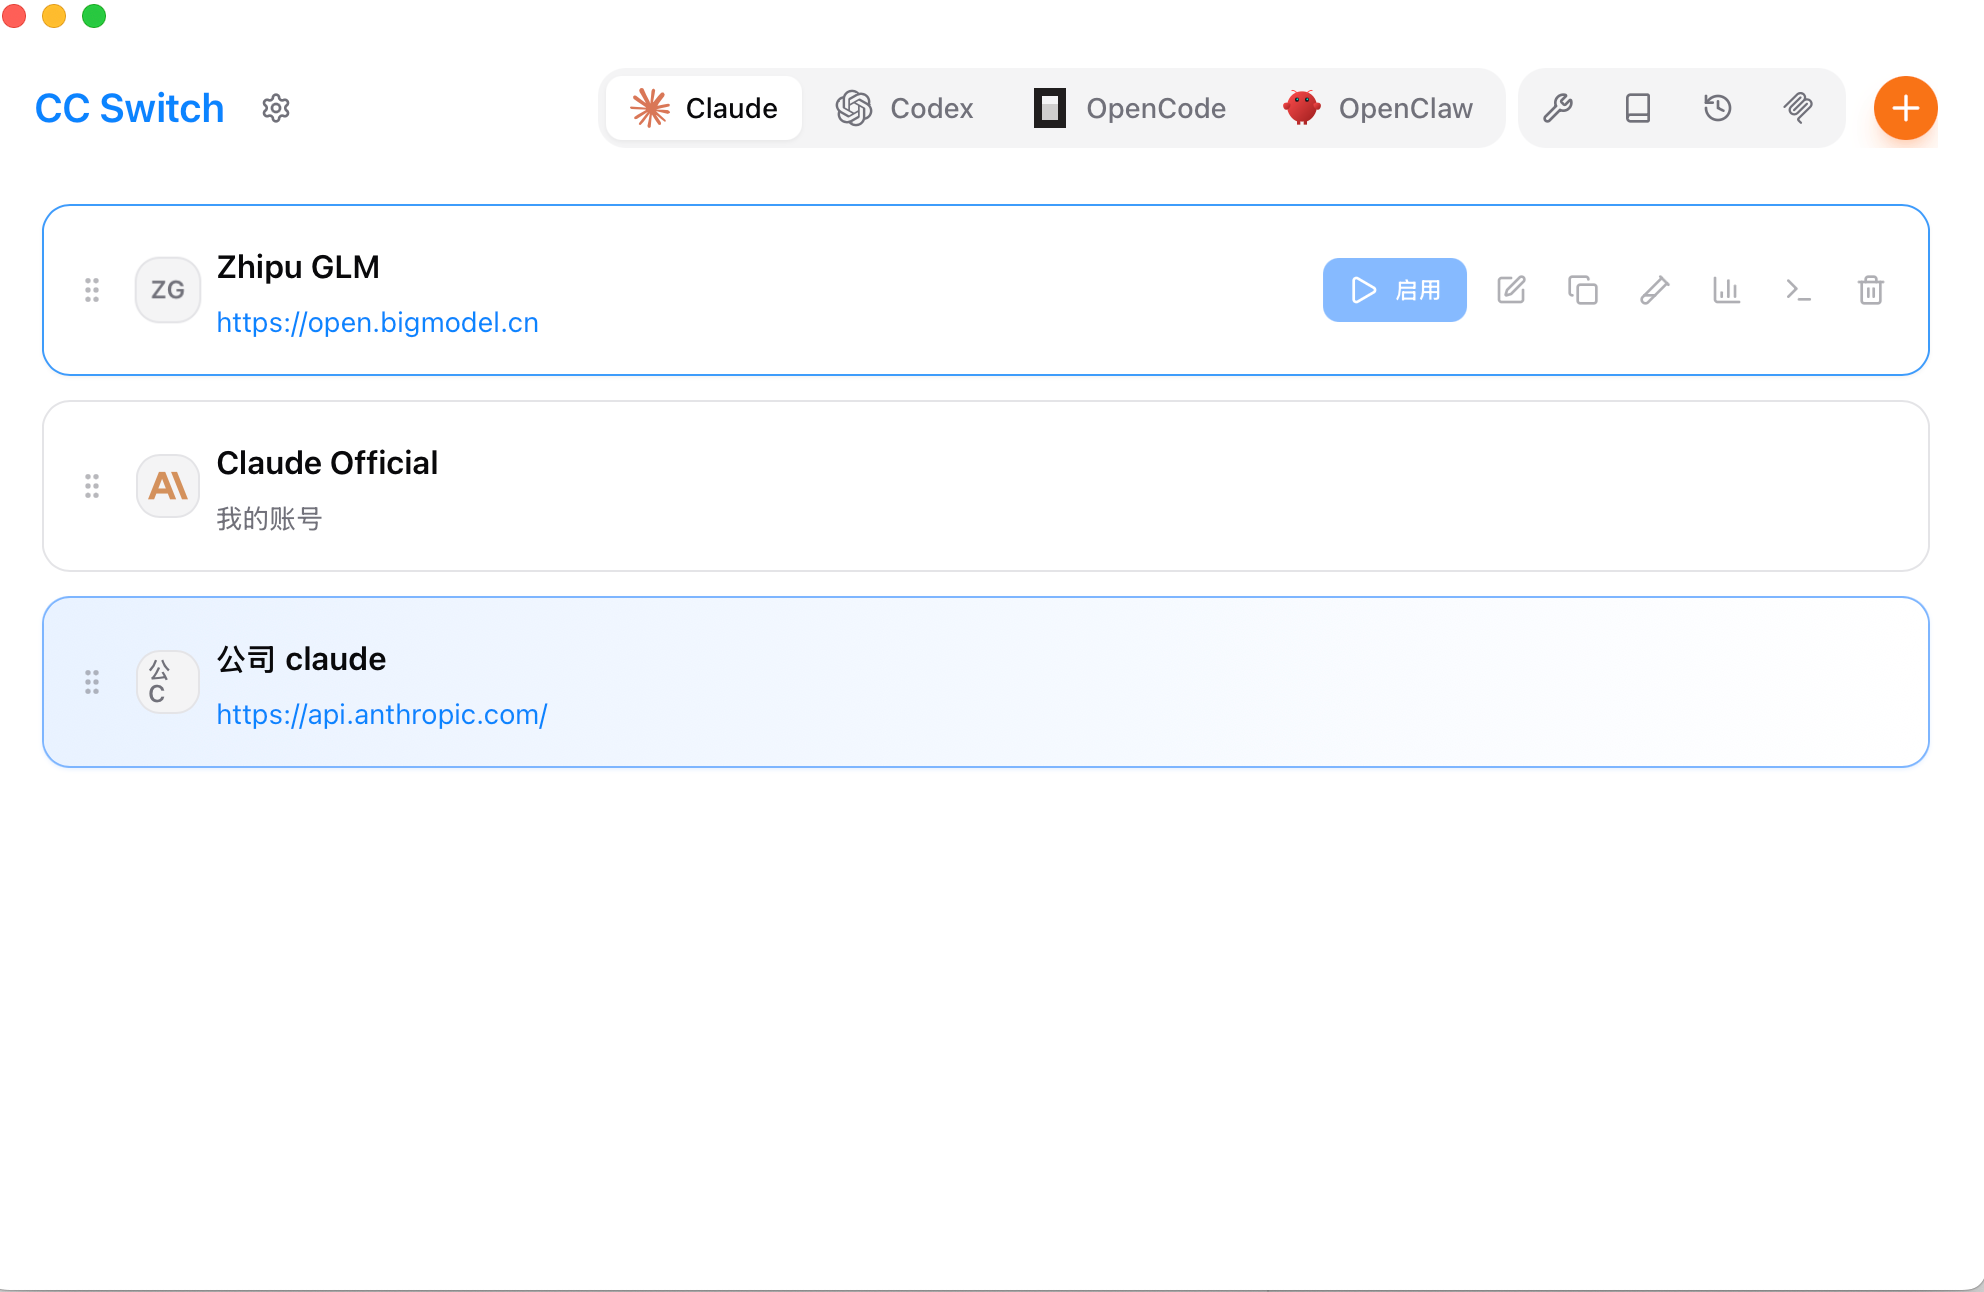Duplicate the Zhipu GLM provider

1583,290
